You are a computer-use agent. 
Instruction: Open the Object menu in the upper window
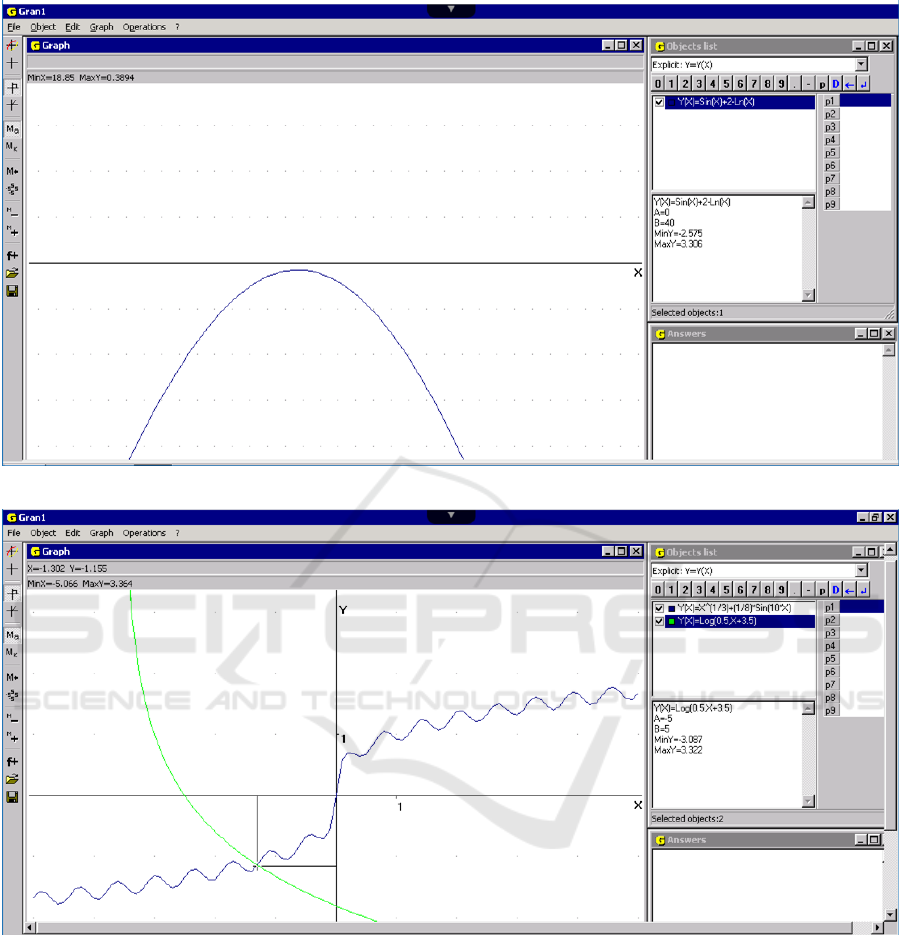43,27
